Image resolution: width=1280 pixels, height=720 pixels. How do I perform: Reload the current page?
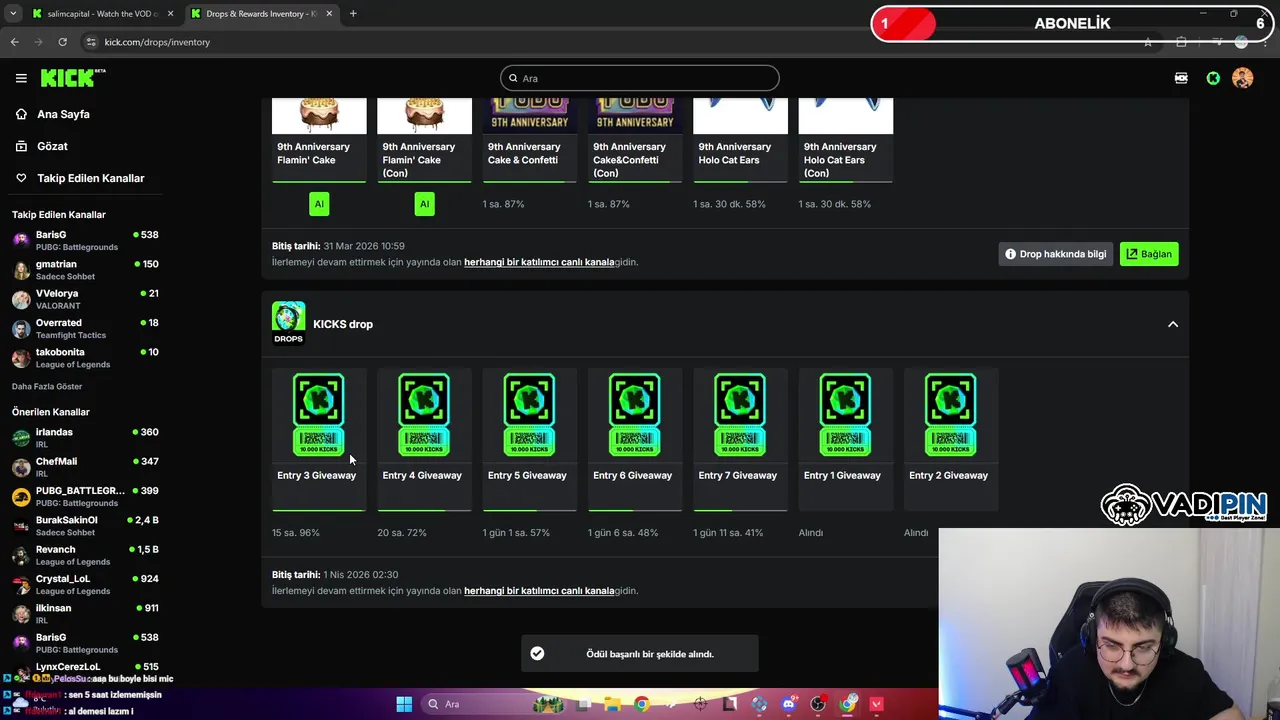click(62, 42)
